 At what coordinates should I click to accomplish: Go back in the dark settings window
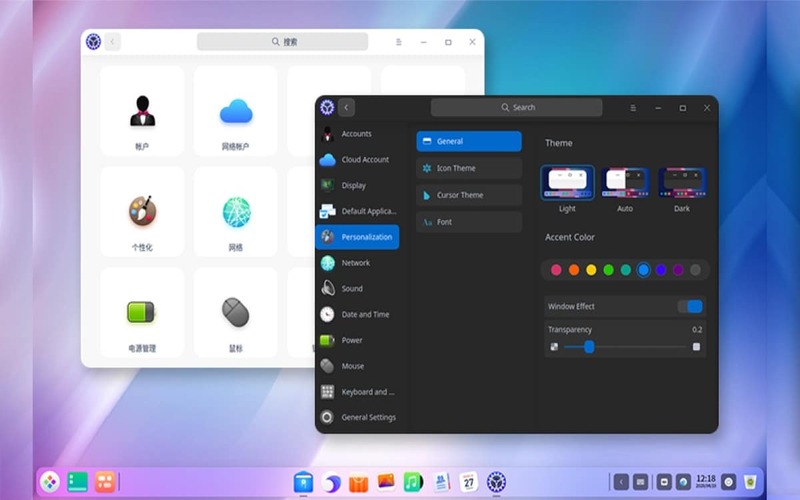346,108
